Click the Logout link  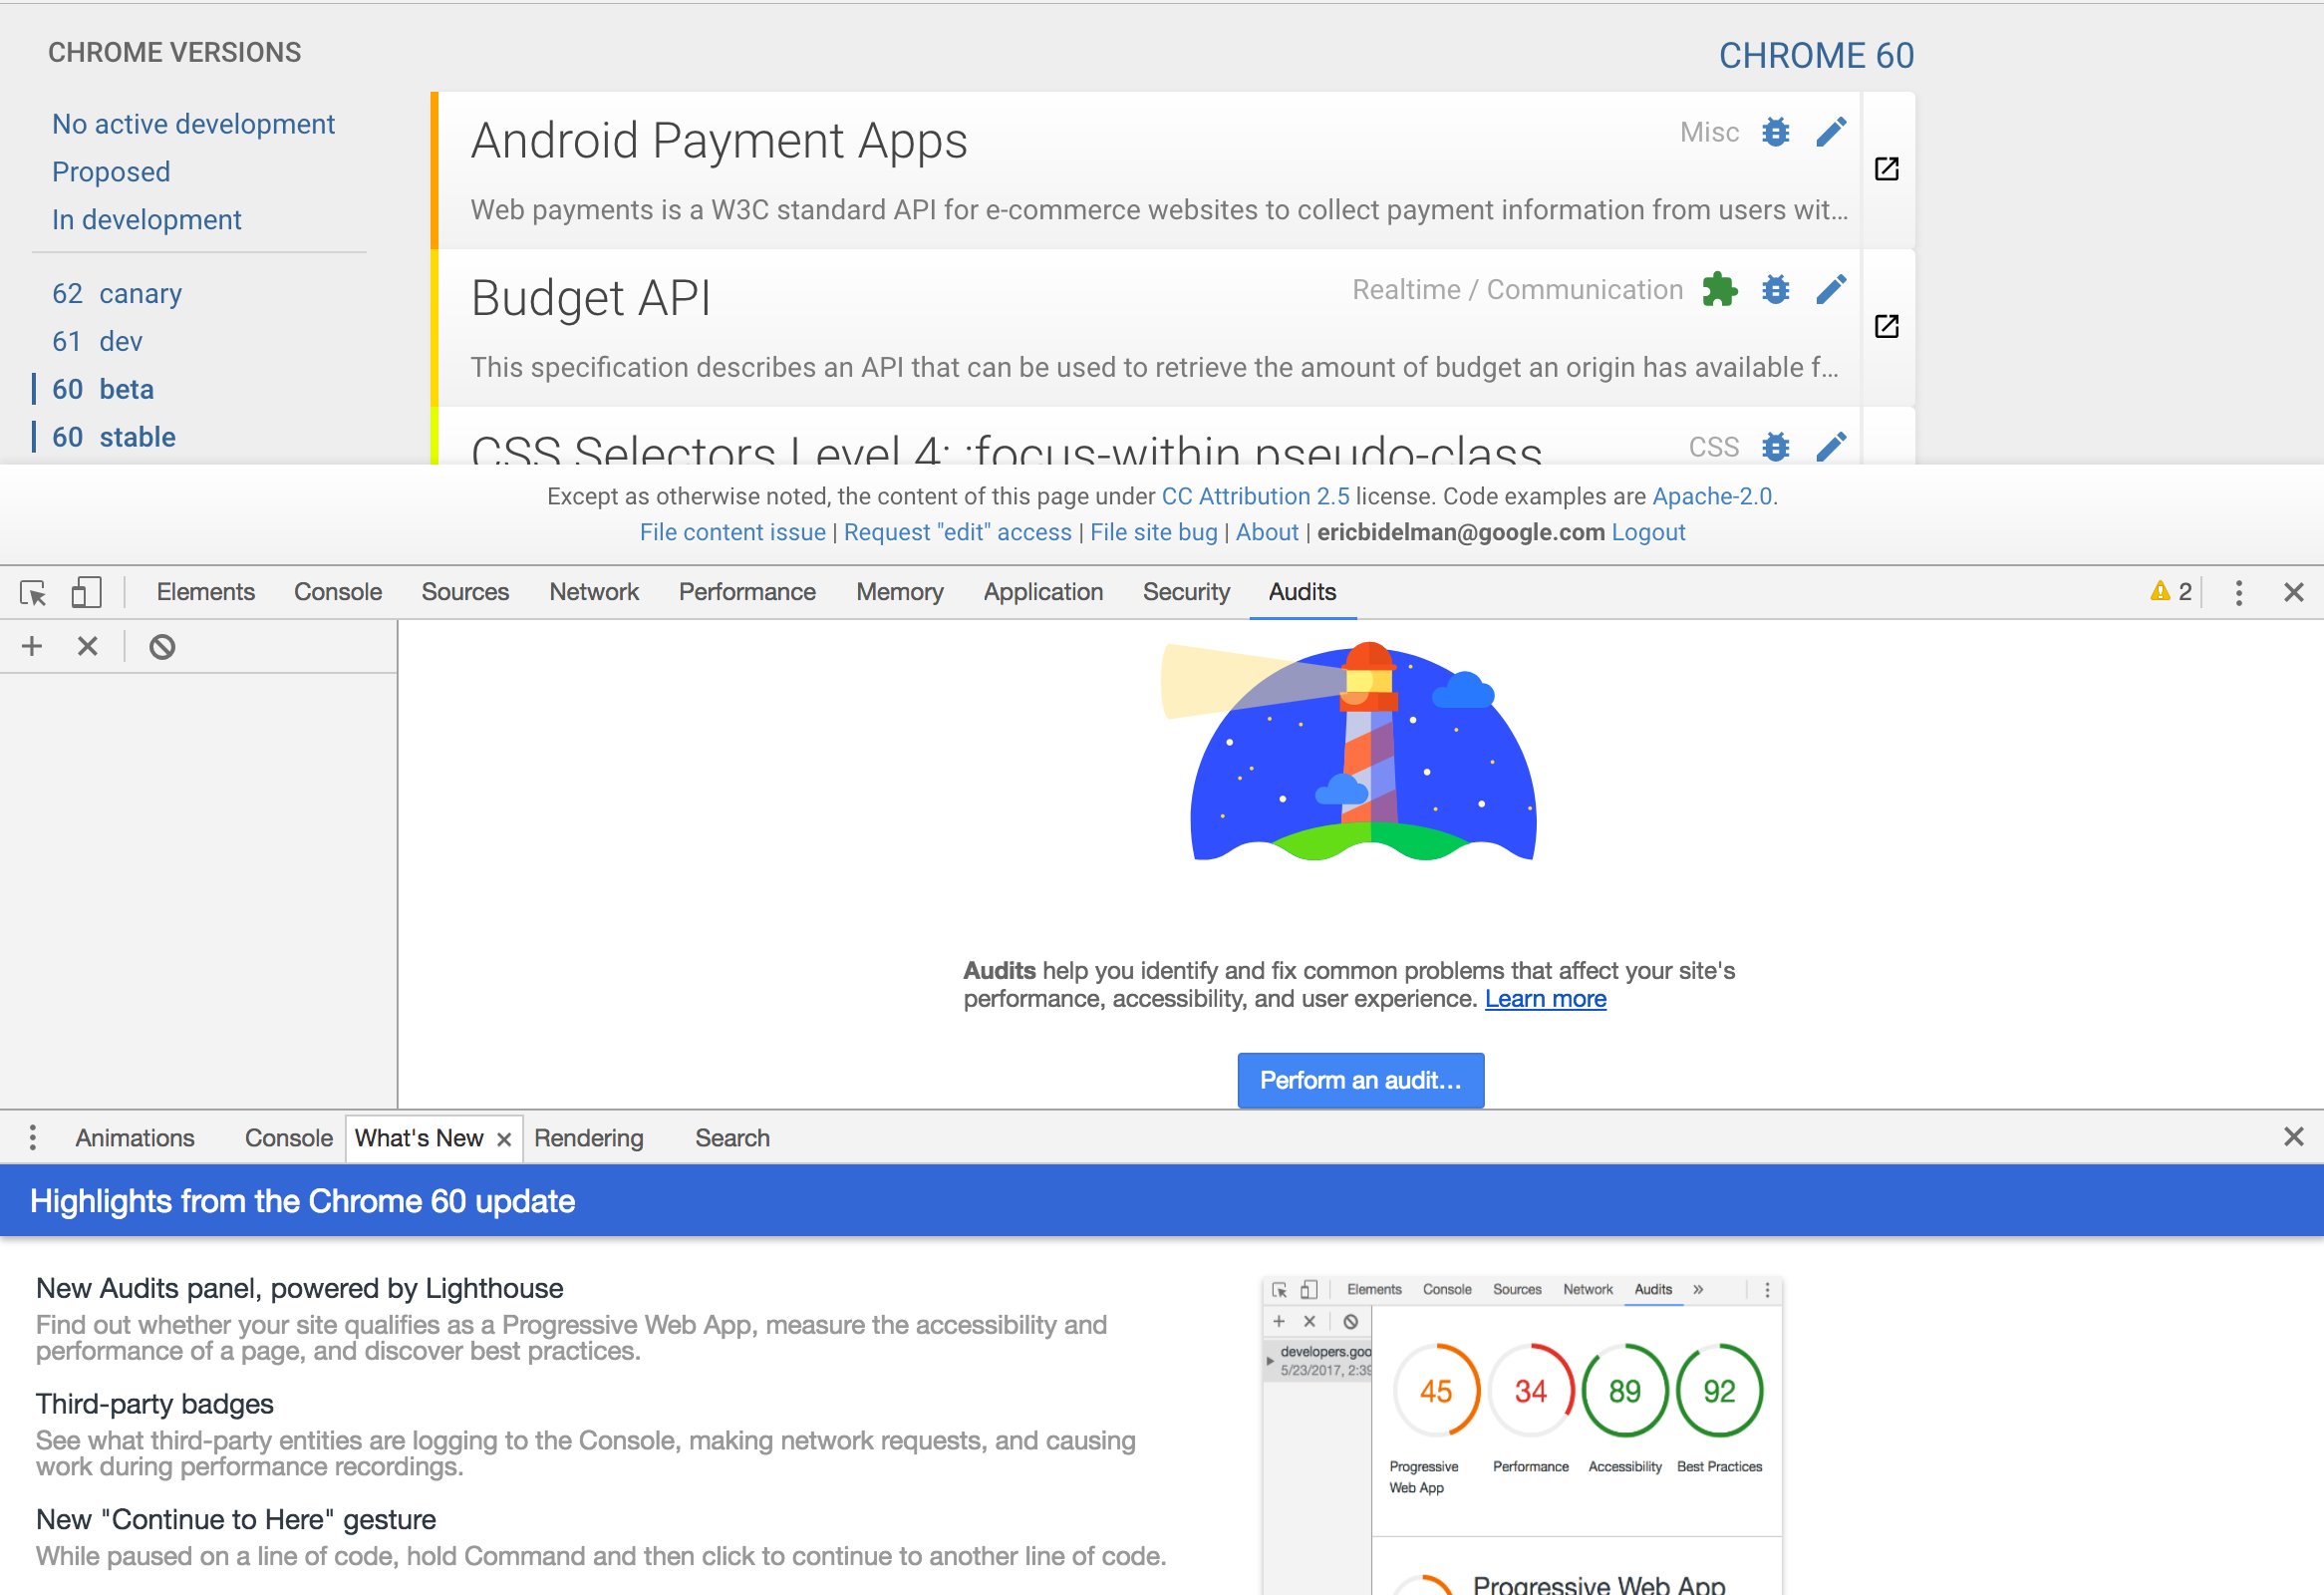tap(1648, 532)
